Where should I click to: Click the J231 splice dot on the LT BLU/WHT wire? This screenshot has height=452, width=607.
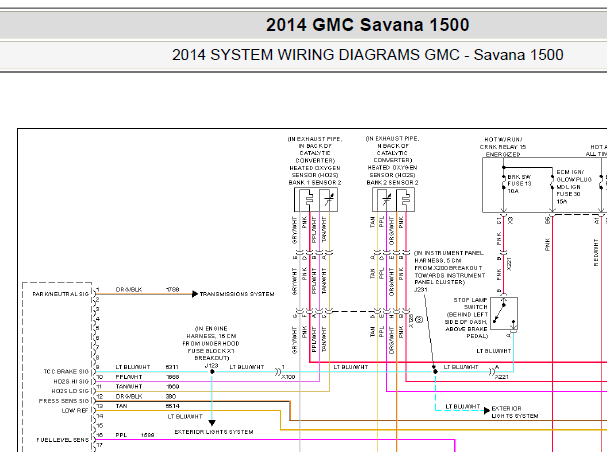(x=435, y=372)
